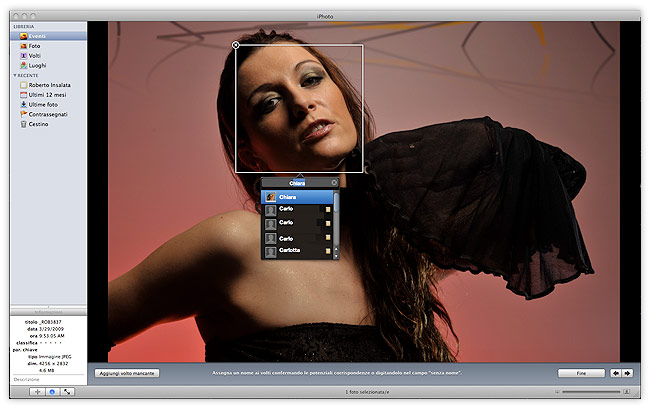The width and height of the screenshot is (650, 409).
Task: Click the LIBRERIA section header
Action: [24, 27]
